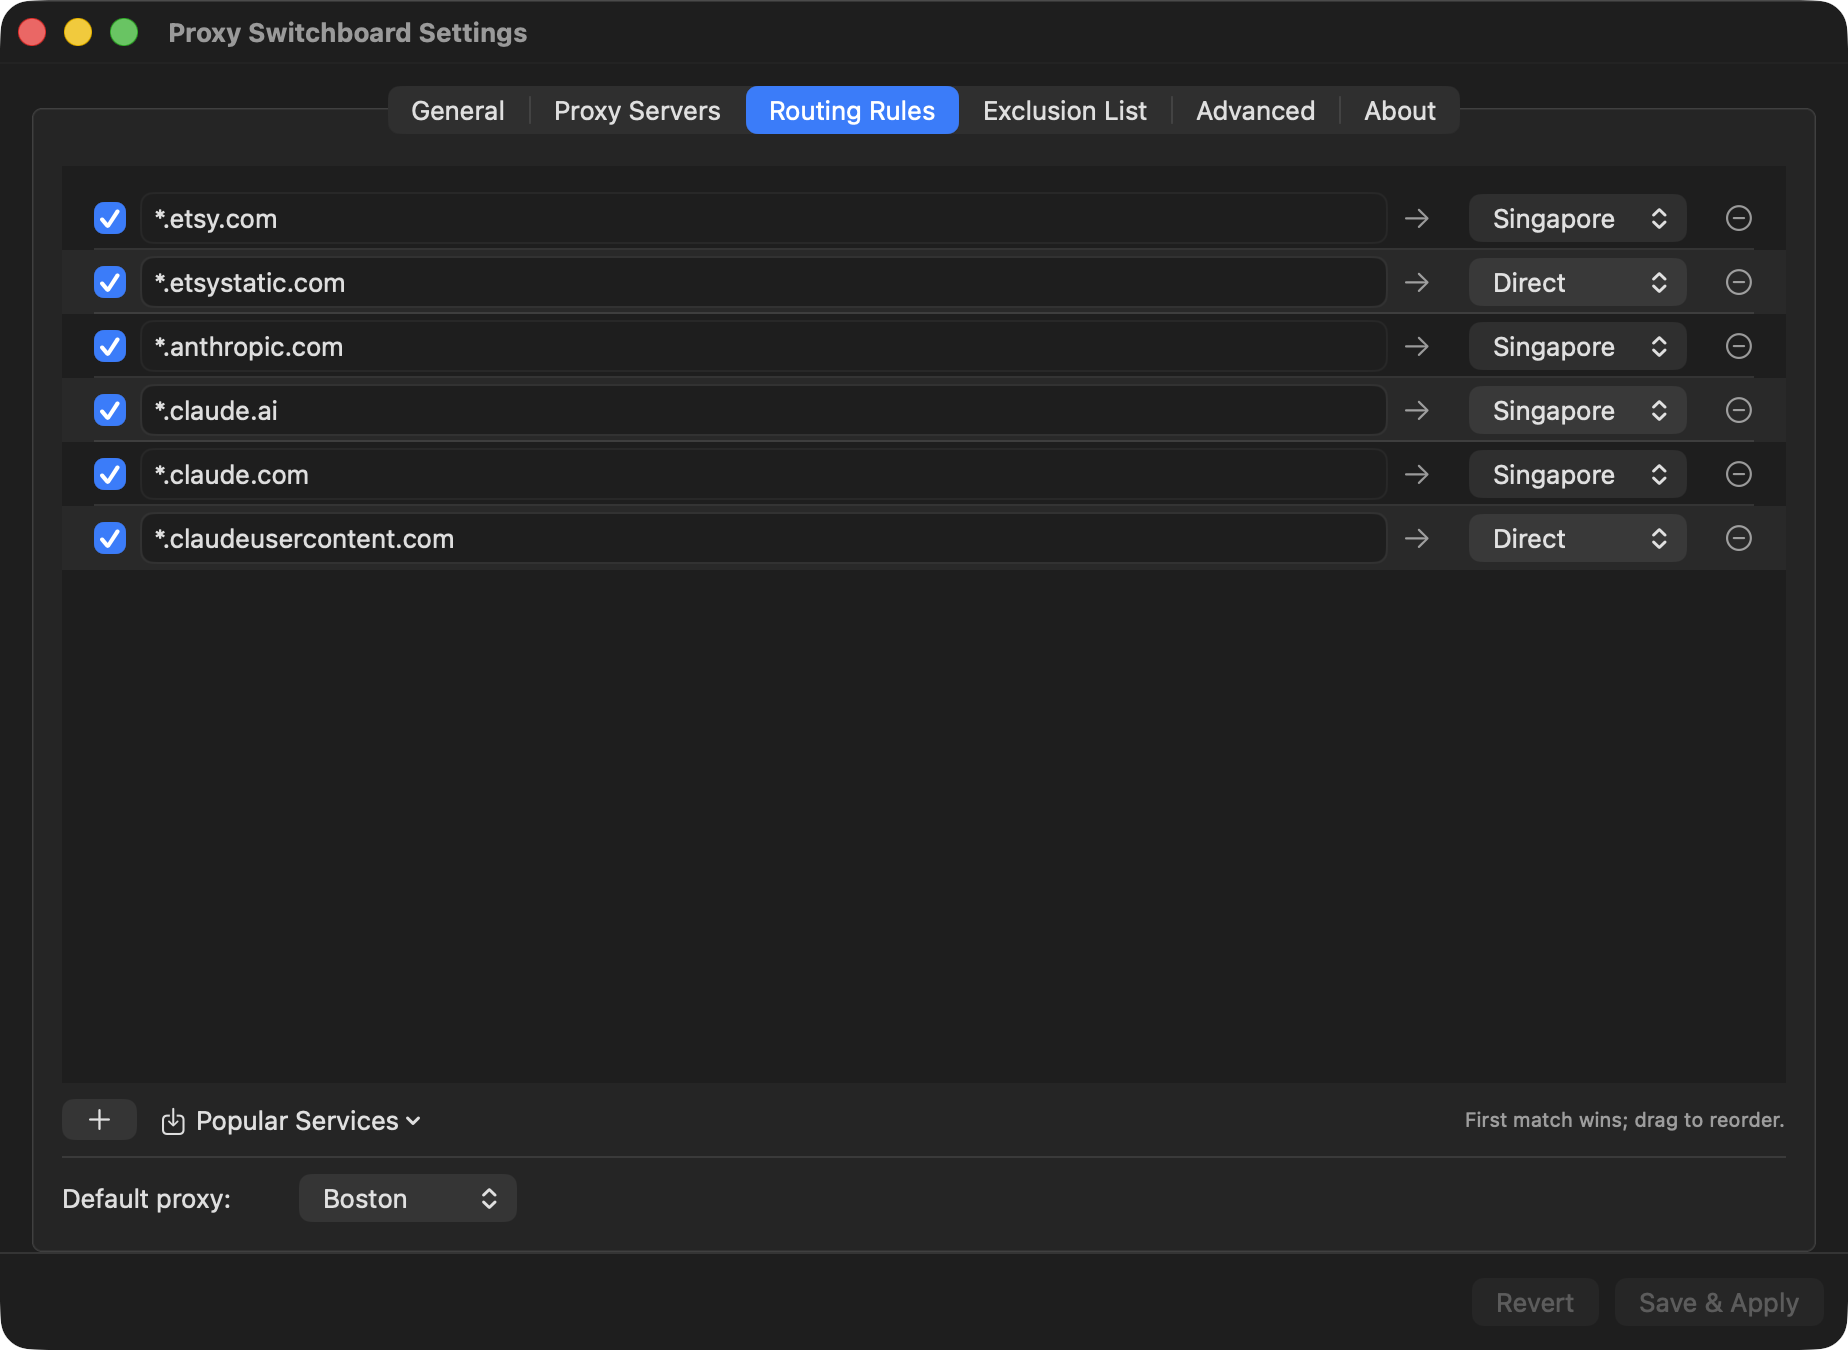Change *.etsystatic.com proxy from Direct
The width and height of the screenshot is (1848, 1350).
tap(1577, 282)
